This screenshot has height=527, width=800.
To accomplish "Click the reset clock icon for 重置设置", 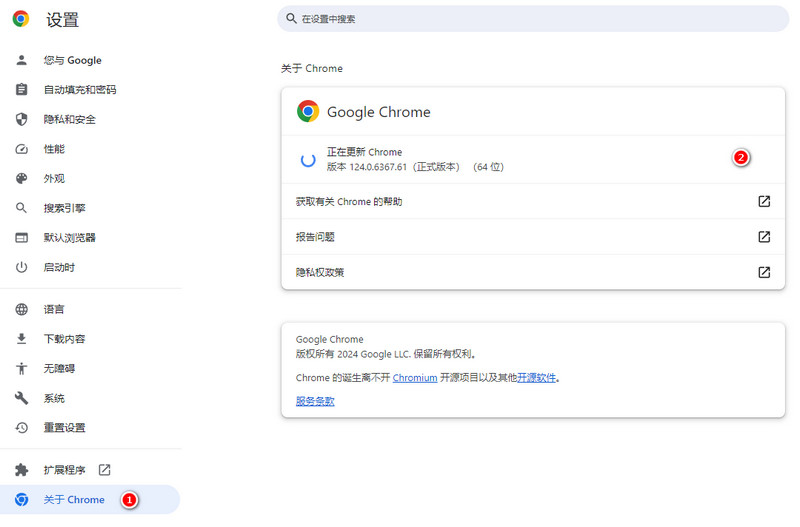I will (21, 428).
